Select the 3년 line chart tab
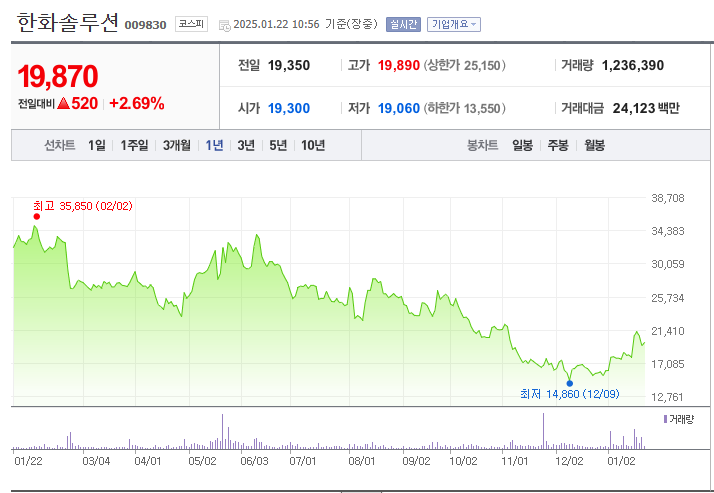Viewport: 714px width, 493px height. [246, 145]
